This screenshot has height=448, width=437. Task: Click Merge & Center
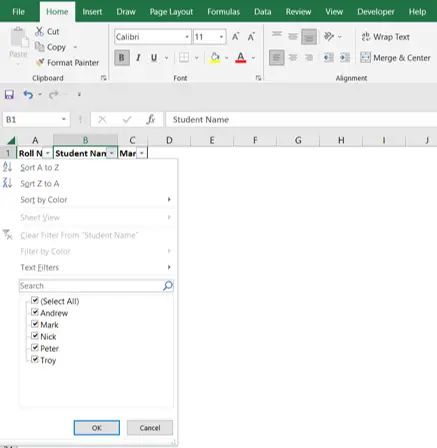395,58
